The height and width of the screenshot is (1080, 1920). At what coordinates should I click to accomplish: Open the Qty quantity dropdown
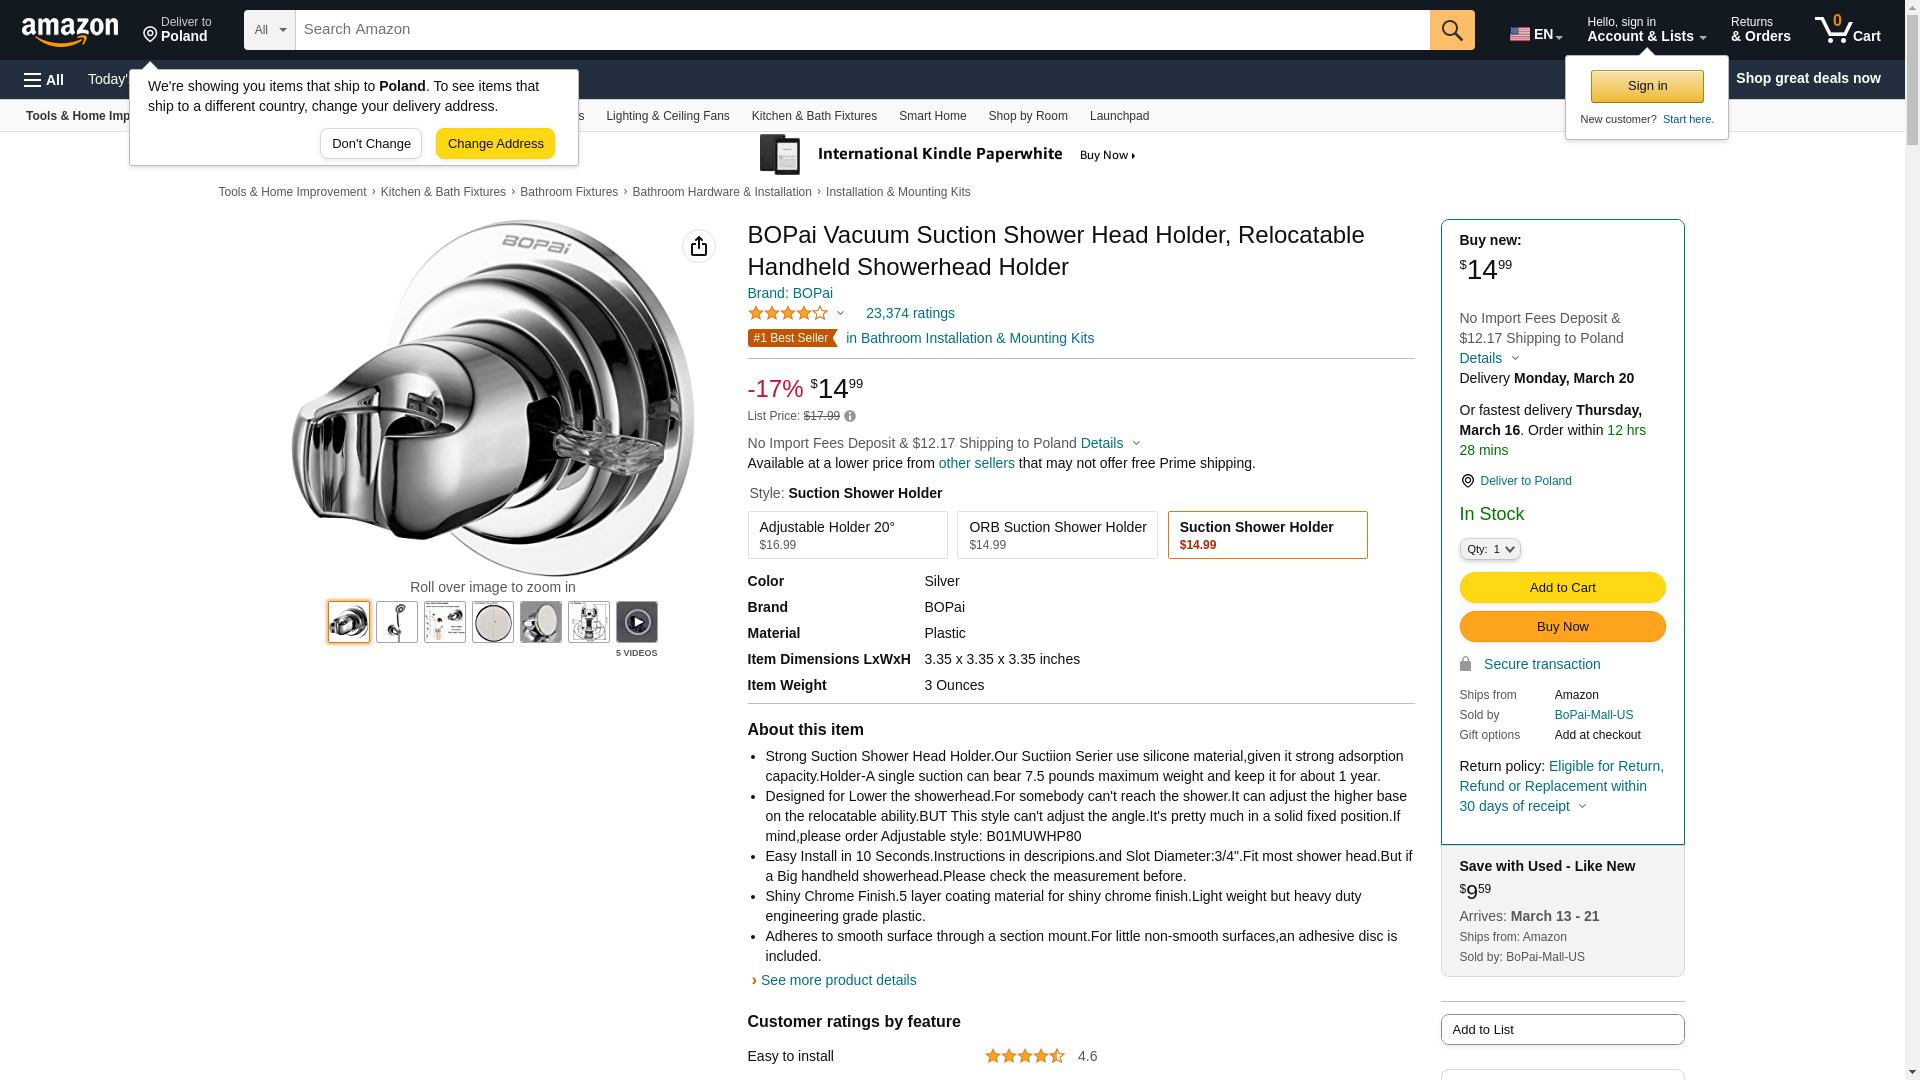[x=1489, y=549]
